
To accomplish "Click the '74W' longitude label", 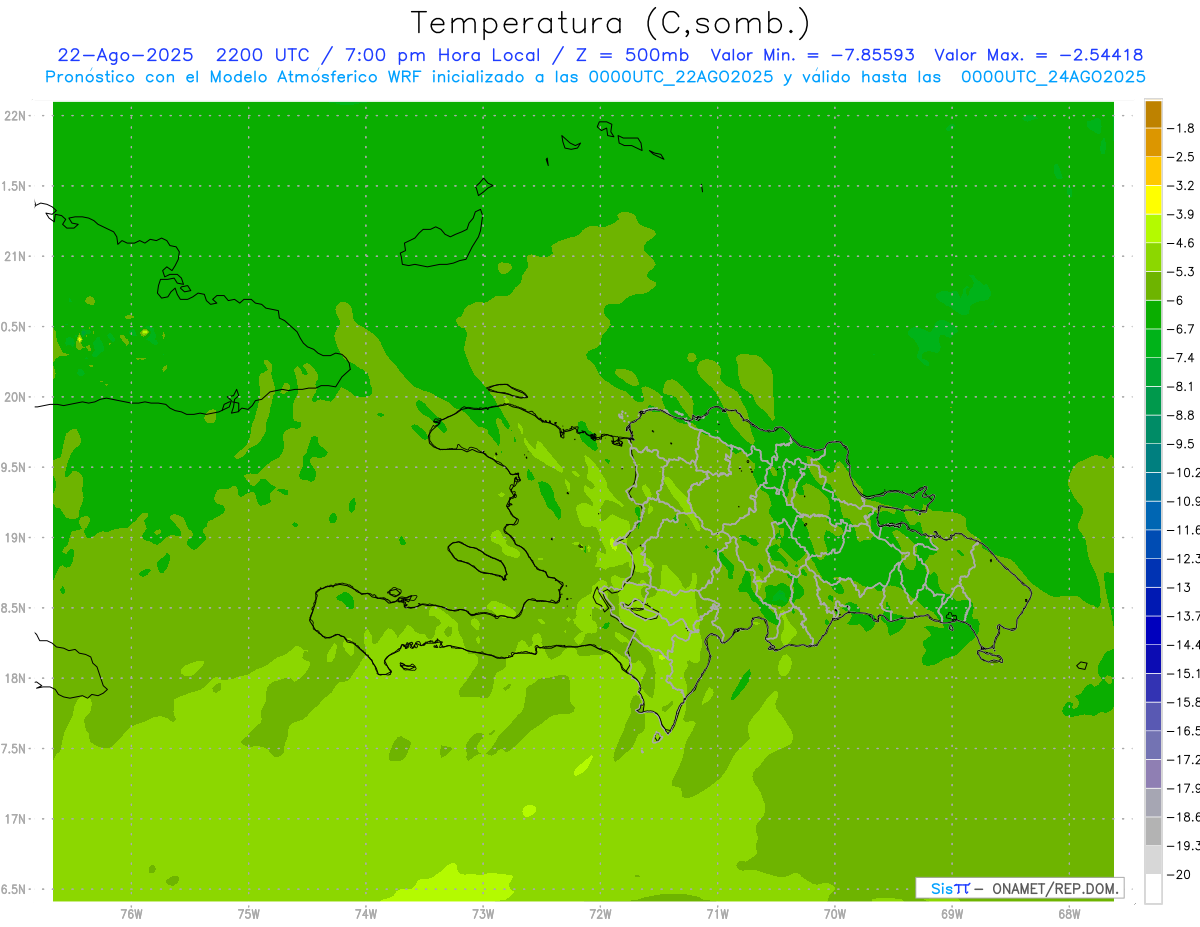I will [x=366, y=913].
